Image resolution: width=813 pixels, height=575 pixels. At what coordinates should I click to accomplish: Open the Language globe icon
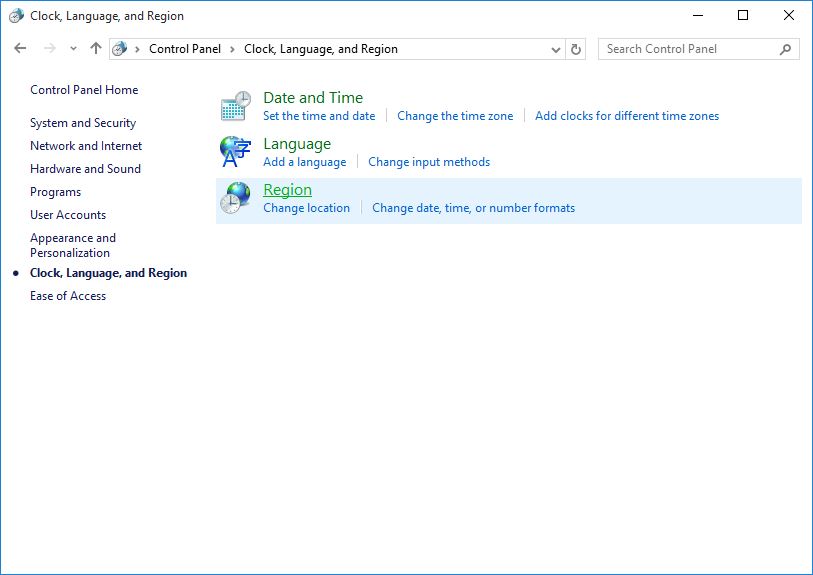click(x=235, y=152)
